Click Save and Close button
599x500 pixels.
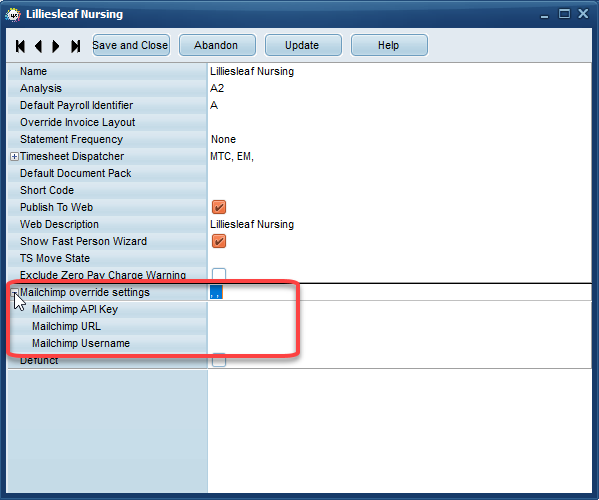131,45
